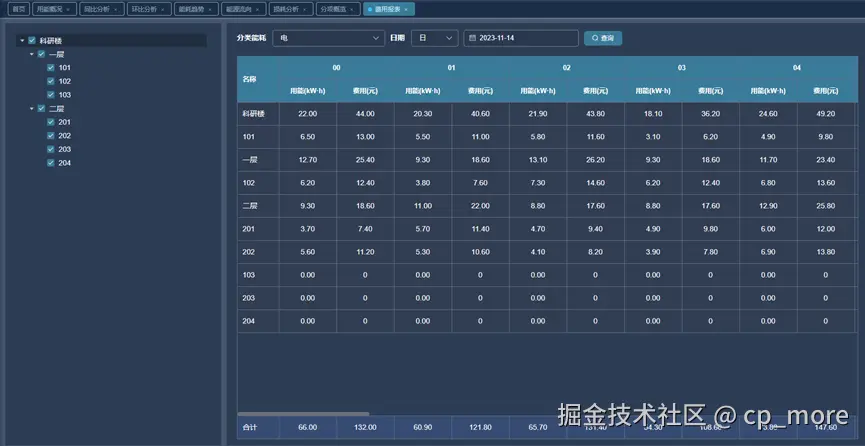Click the 44.00 cost cell

tap(365, 114)
